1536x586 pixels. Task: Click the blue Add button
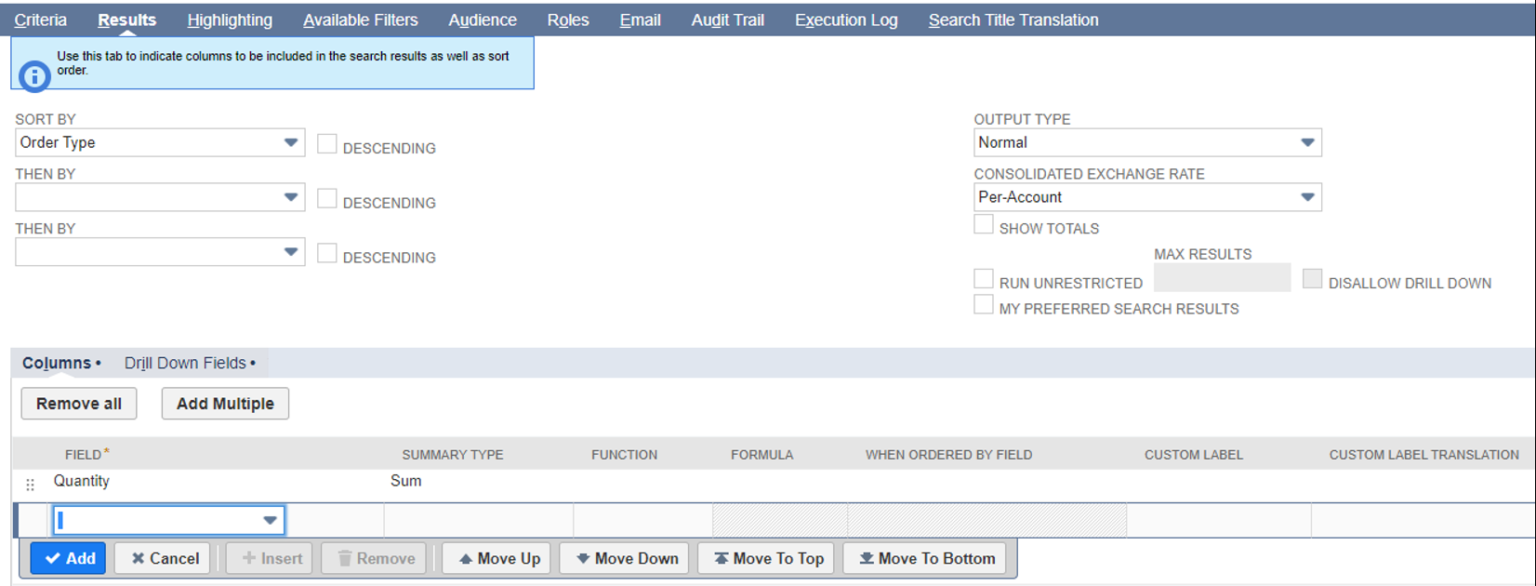[x=68, y=559]
